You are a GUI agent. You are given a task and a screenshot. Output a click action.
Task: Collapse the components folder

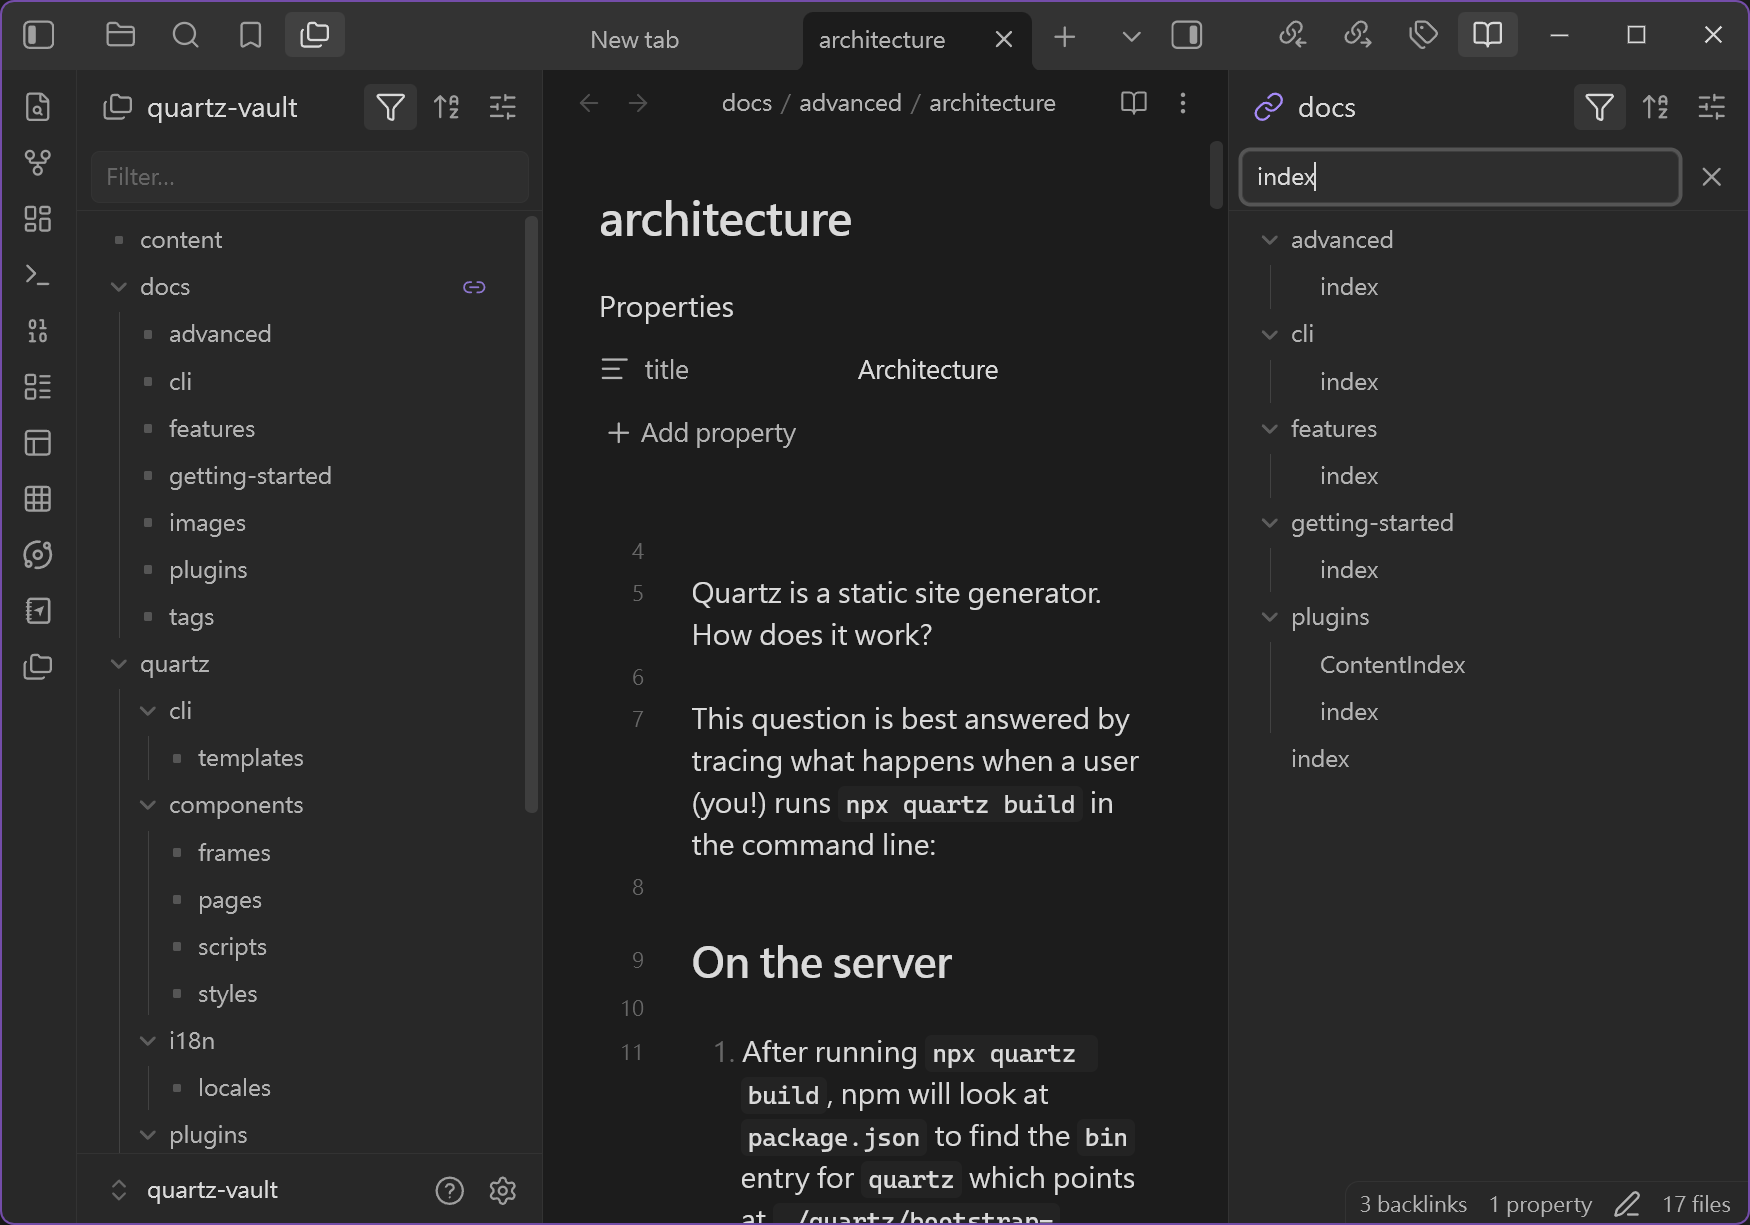[148, 805]
